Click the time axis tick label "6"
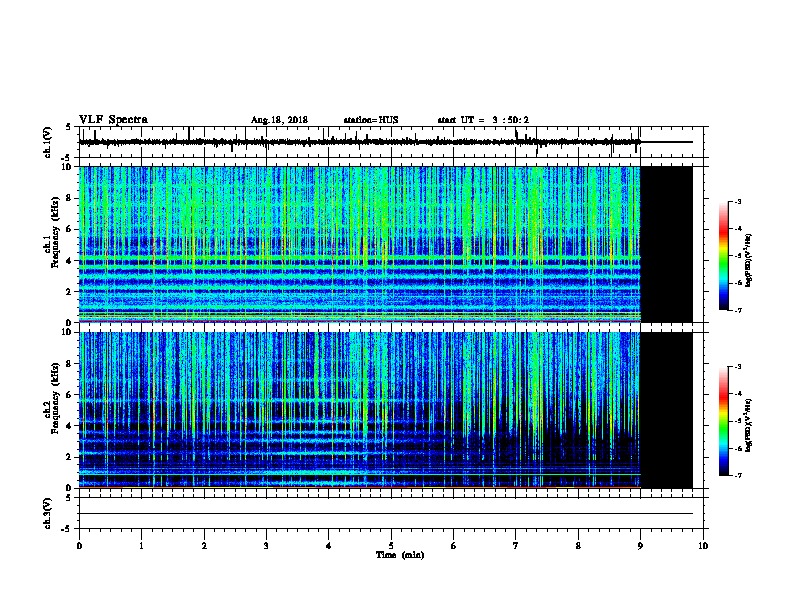The height and width of the screenshot is (612, 792). pos(453,546)
